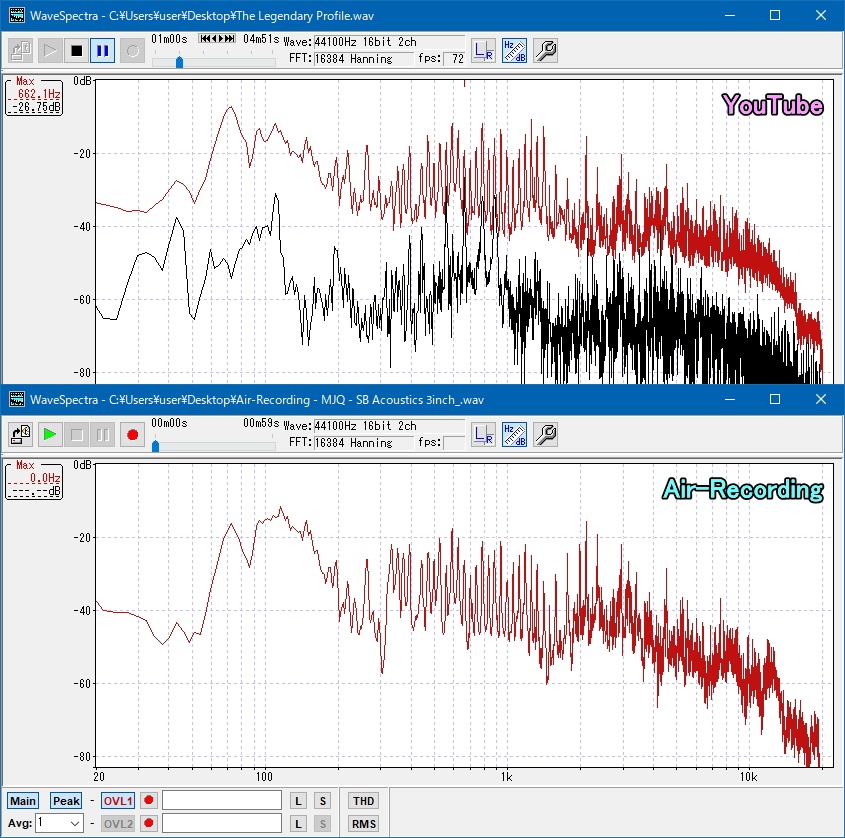This screenshot has width=845, height=838.
Task: Toggle Hz/dB measurement cursor in the Air-Recording window
Action: click(514, 434)
